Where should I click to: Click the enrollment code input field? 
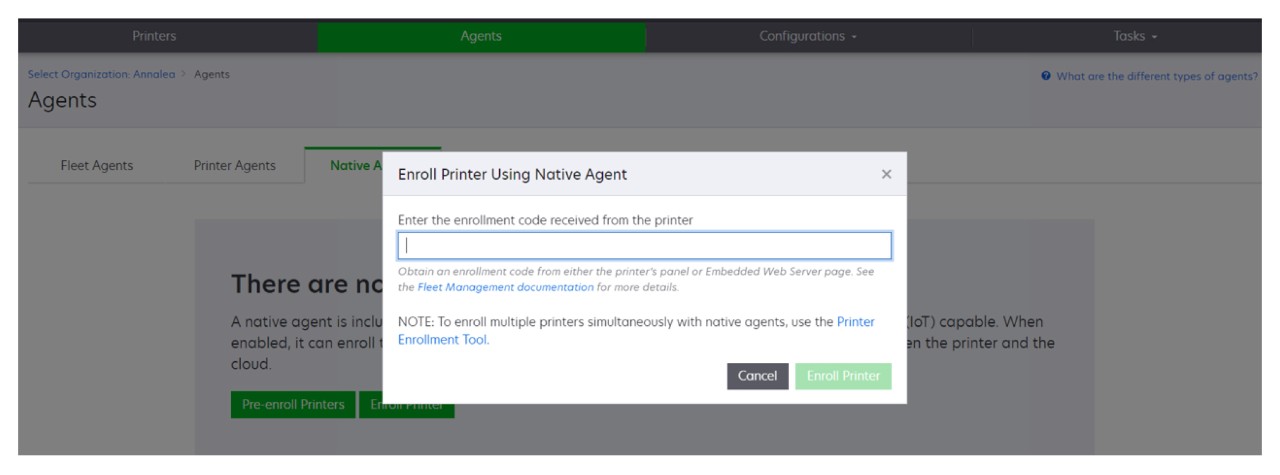pos(644,246)
